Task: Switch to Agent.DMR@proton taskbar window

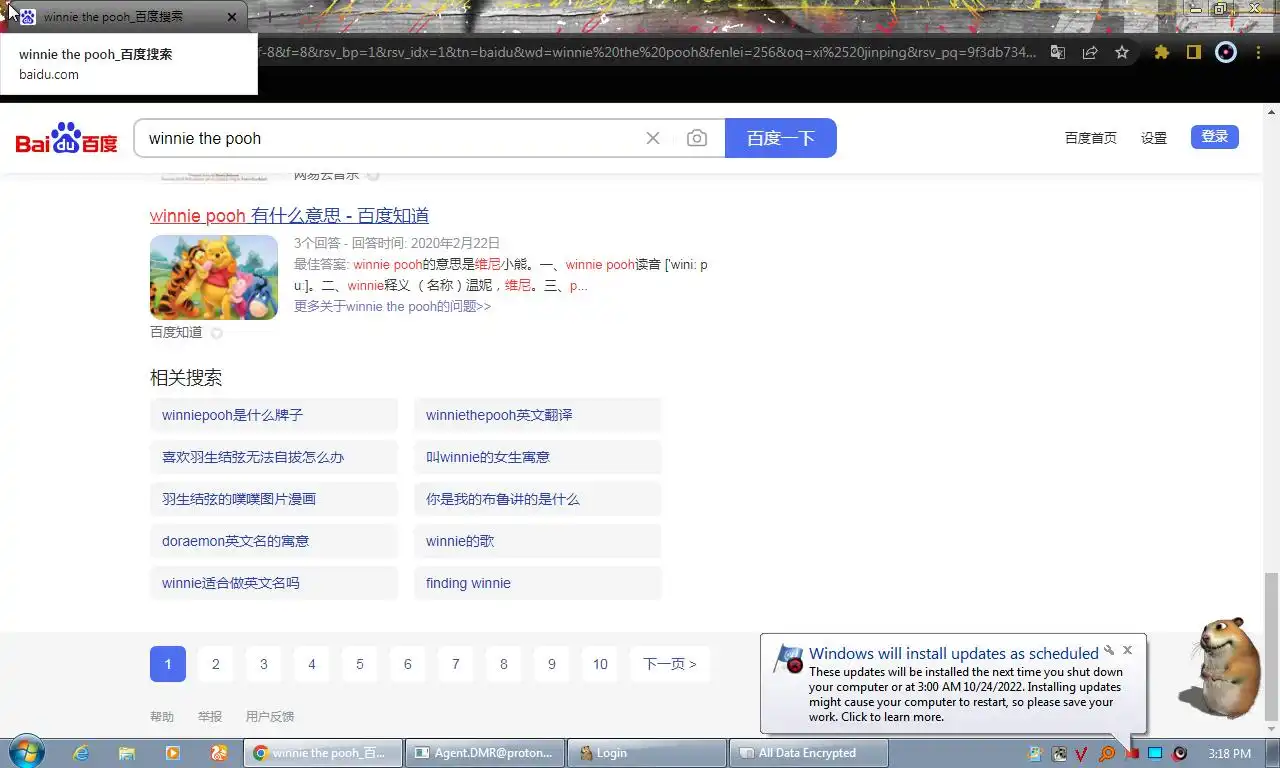Action: click(x=484, y=753)
